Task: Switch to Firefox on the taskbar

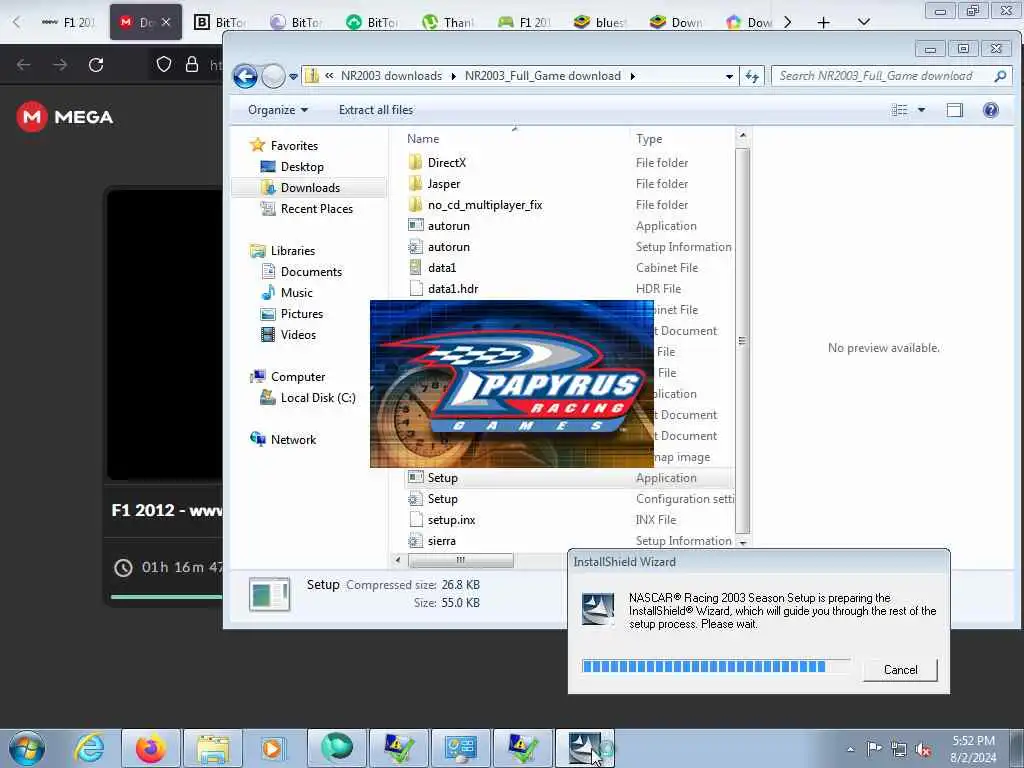Action: [151, 748]
